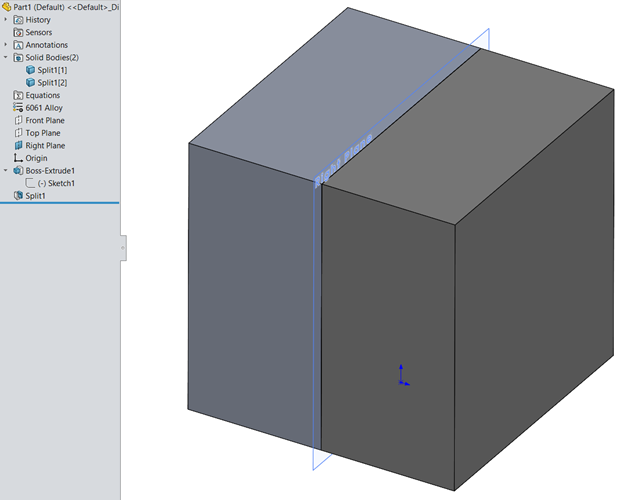Select the 'Split1' feature label at bottom

tap(35, 196)
